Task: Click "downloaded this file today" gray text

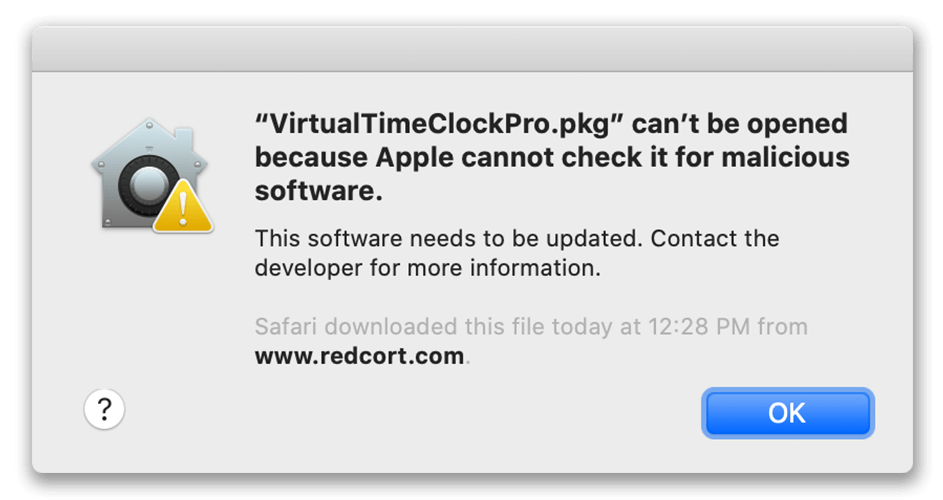Action: click(x=468, y=327)
